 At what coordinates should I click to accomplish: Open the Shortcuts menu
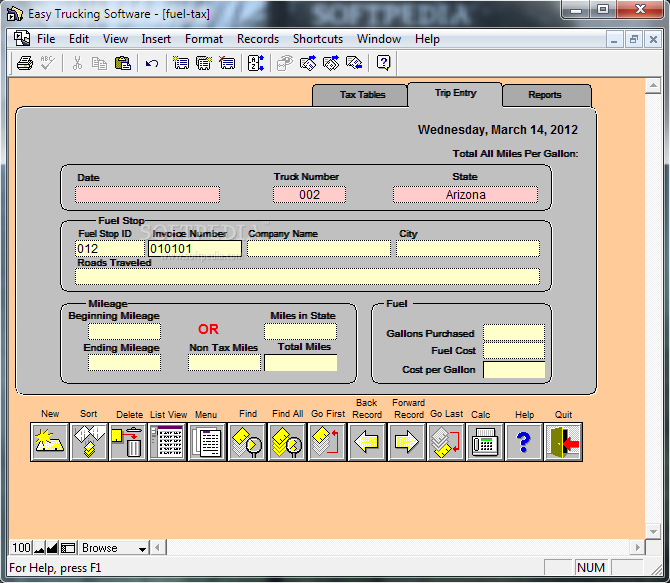pyautogui.click(x=317, y=39)
